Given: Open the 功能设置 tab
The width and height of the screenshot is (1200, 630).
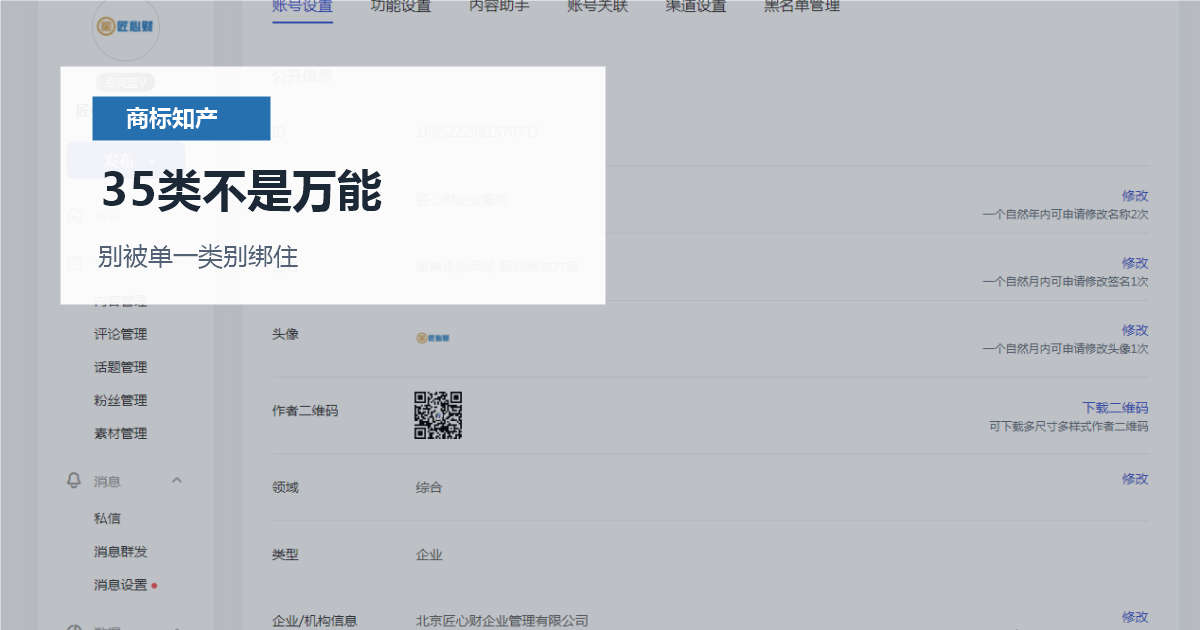Looking at the screenshot, I should coord(400,6).
